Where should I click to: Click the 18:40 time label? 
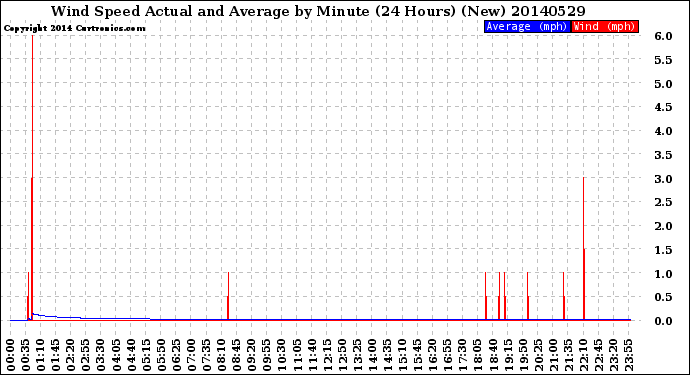coord(493,355)
